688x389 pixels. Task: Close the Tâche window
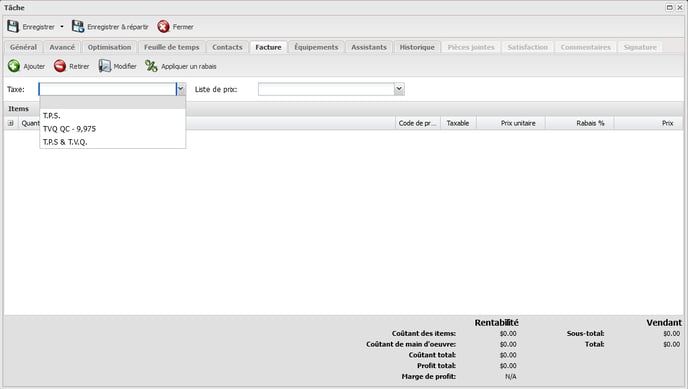[x=680, y=7]
